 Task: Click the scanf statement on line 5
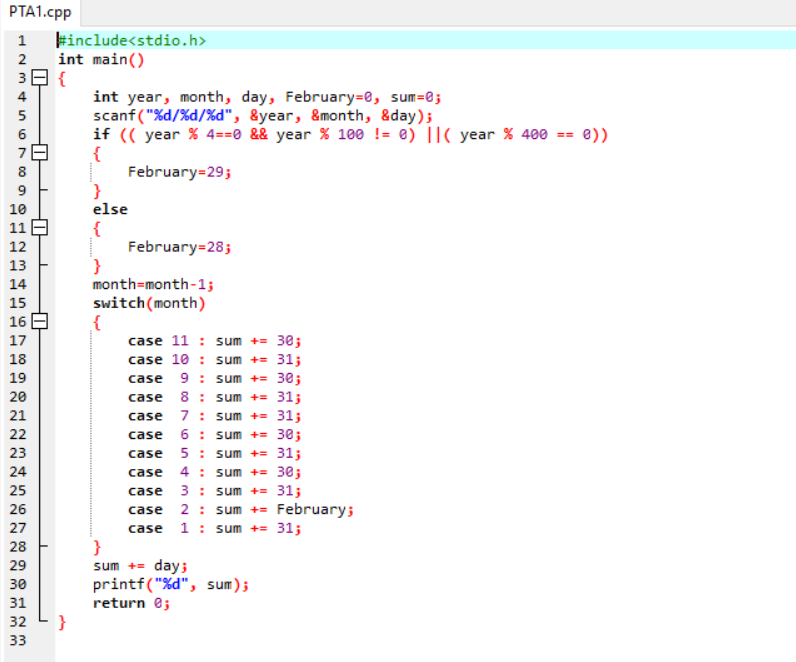click(x=262, y=116)
